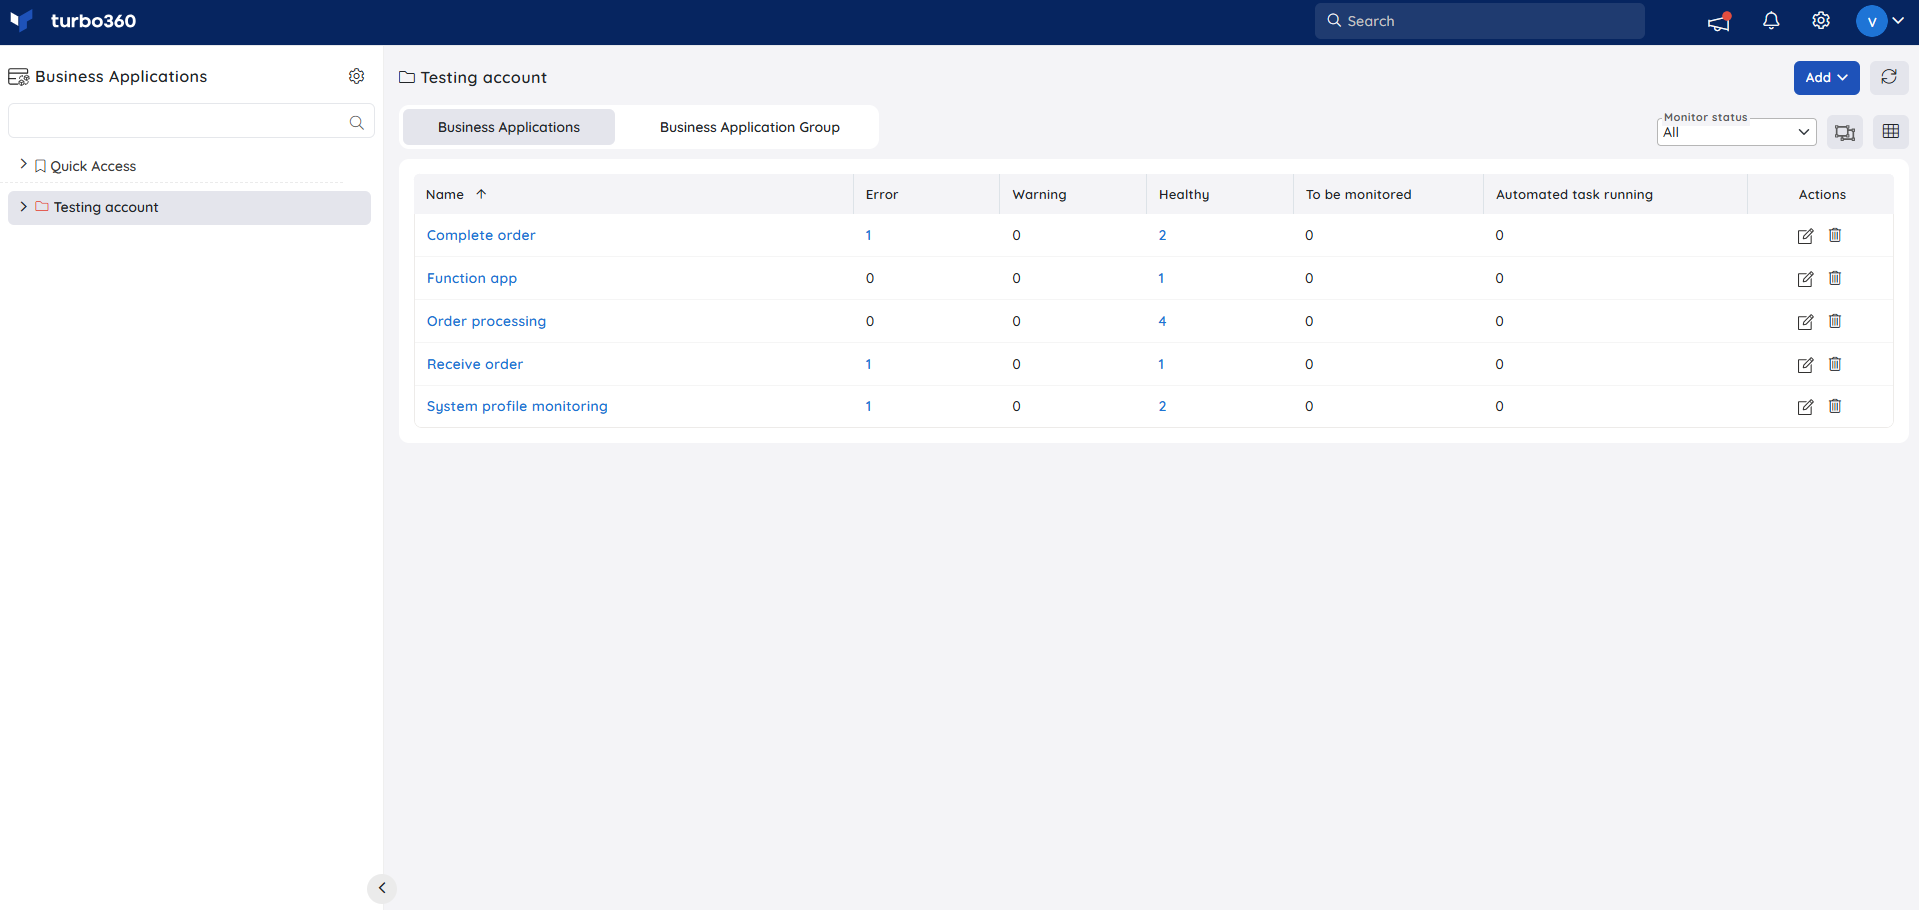Click Receive order error count 1

click(868, 364)
